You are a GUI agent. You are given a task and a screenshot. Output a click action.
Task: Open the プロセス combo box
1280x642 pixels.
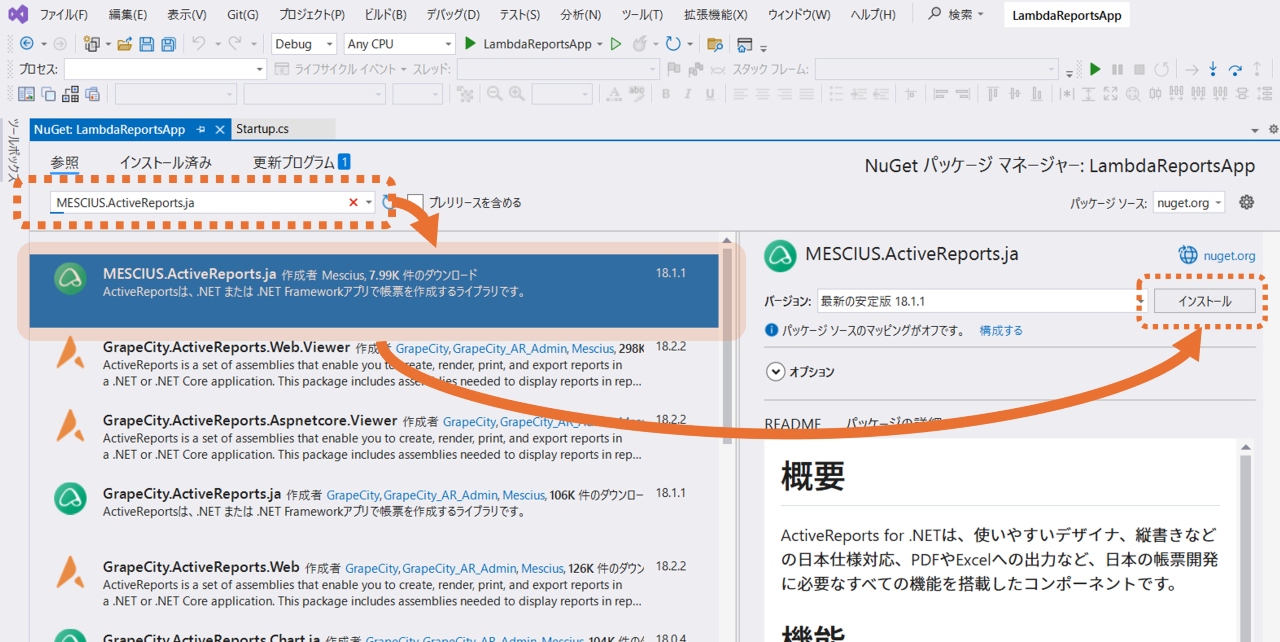point(165,69)
